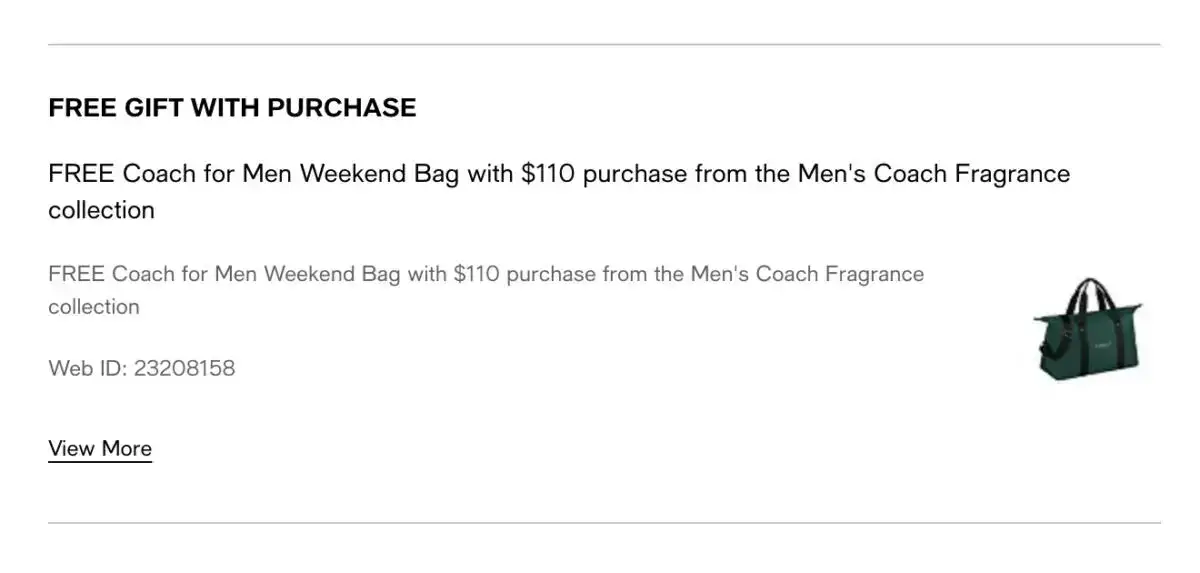Image resolution: width=1200 pixels, height=573 pixels.
Task: Select the FREE GIFT WITH PURCHASE heading
Action: click(232, 107)
